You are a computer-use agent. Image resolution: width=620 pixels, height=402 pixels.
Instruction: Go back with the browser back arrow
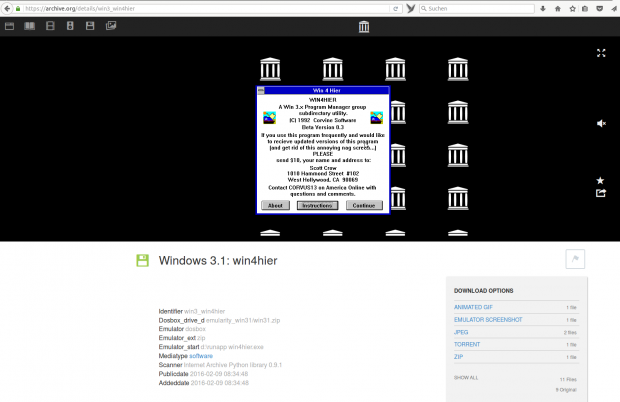coord(7,8)
